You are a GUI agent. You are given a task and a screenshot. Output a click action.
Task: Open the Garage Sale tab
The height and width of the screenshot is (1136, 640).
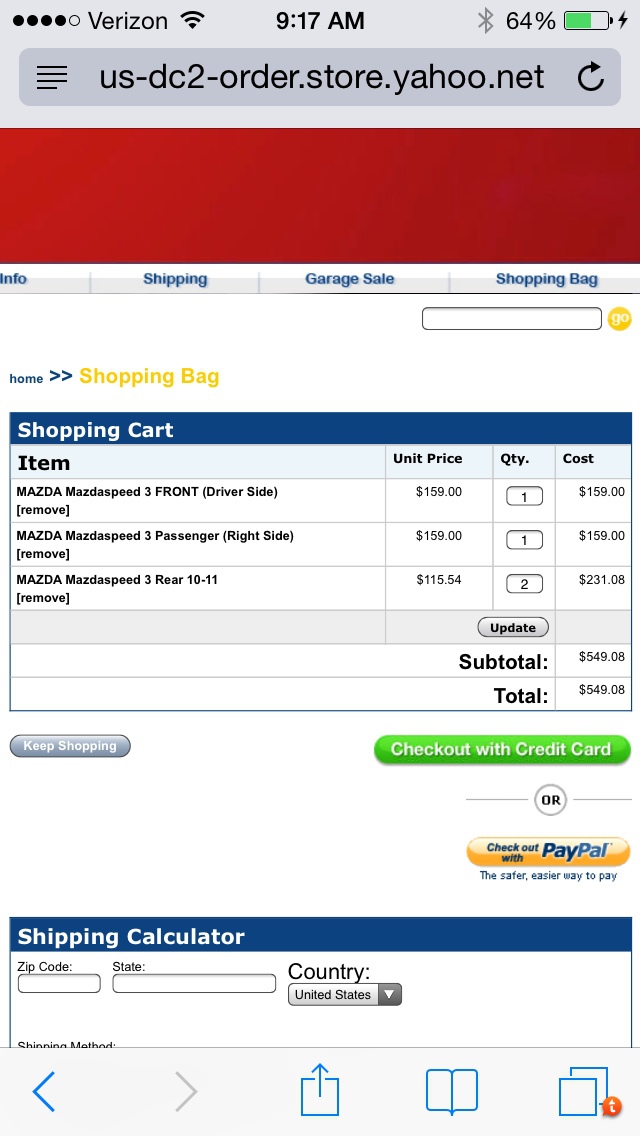(x=349, y=279)
